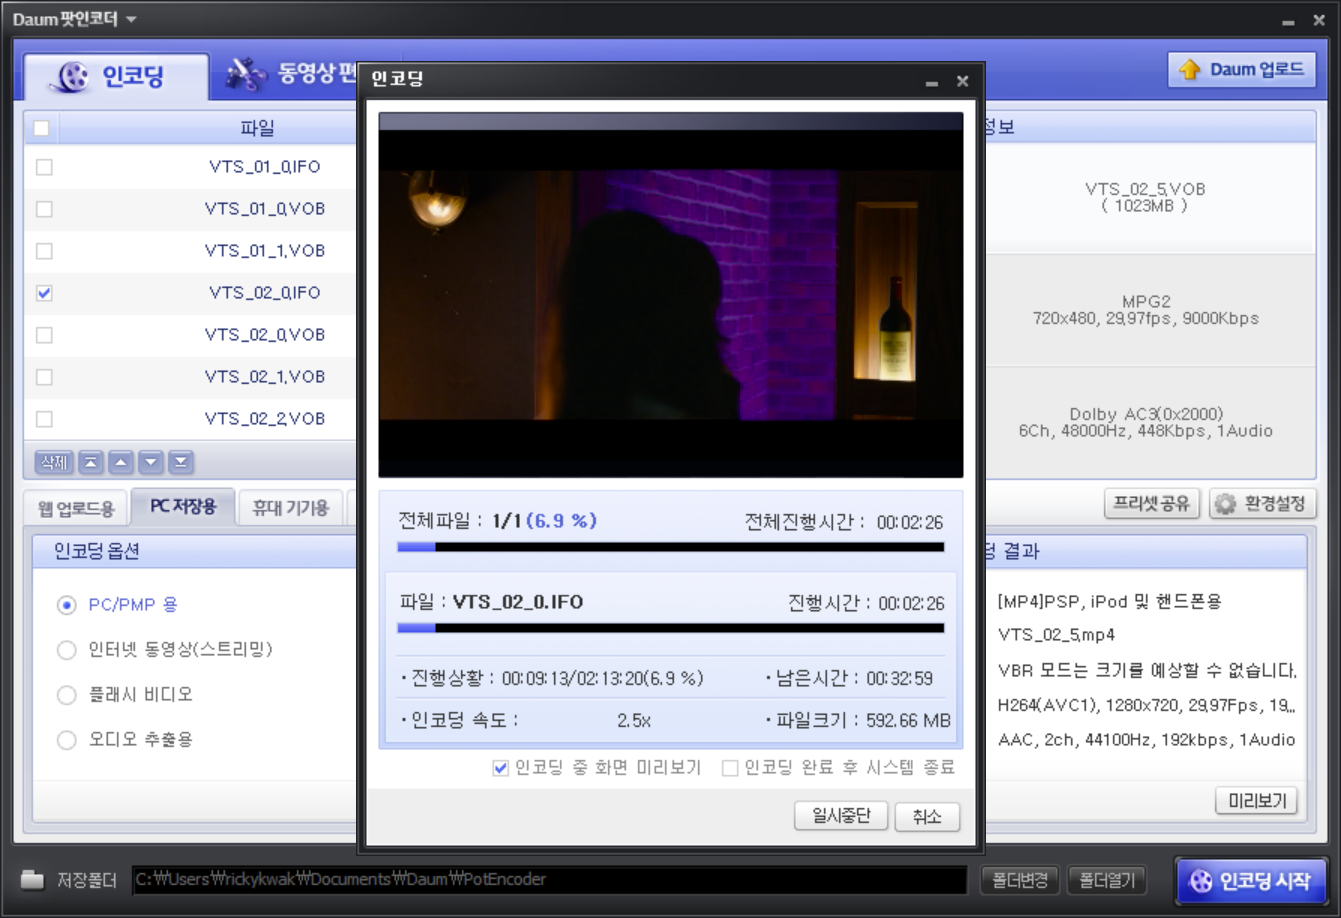Move selected file down one row

click(150, 462)
